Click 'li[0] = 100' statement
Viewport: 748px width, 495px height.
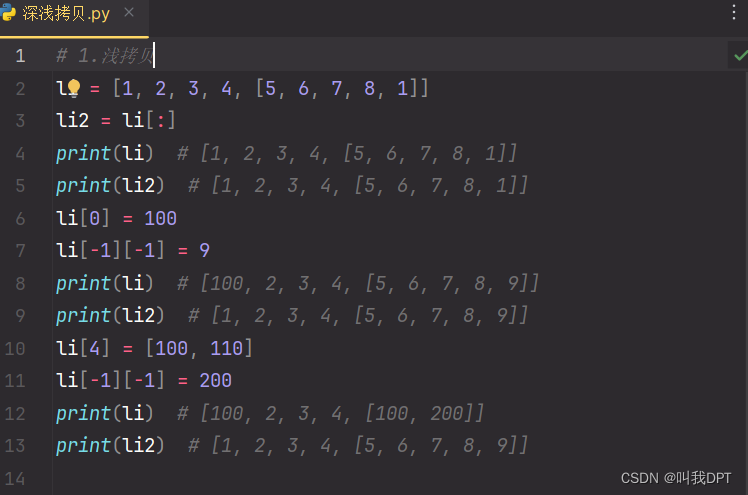pyautogui.click(x=116, y=218)
